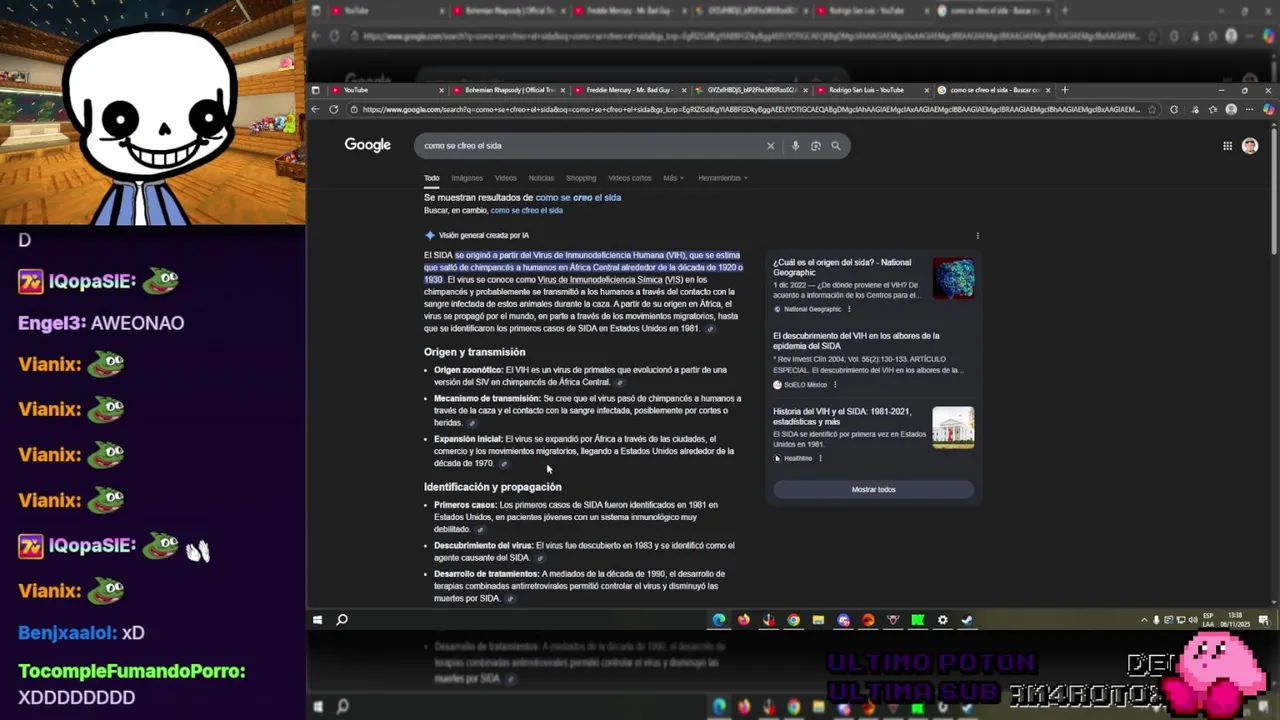Switch to Freddie Mercury - Mr. Bad Guy tab
Image resolution: width=1280 pixels, height=720 pixels.
click(x=631, y=90)
